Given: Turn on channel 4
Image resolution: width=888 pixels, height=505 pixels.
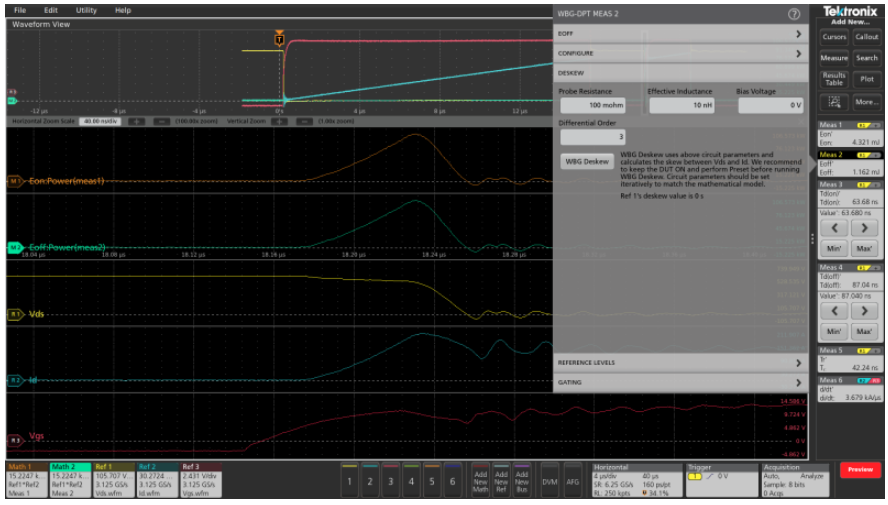Looking at the screenshot, I should point(411,481).
